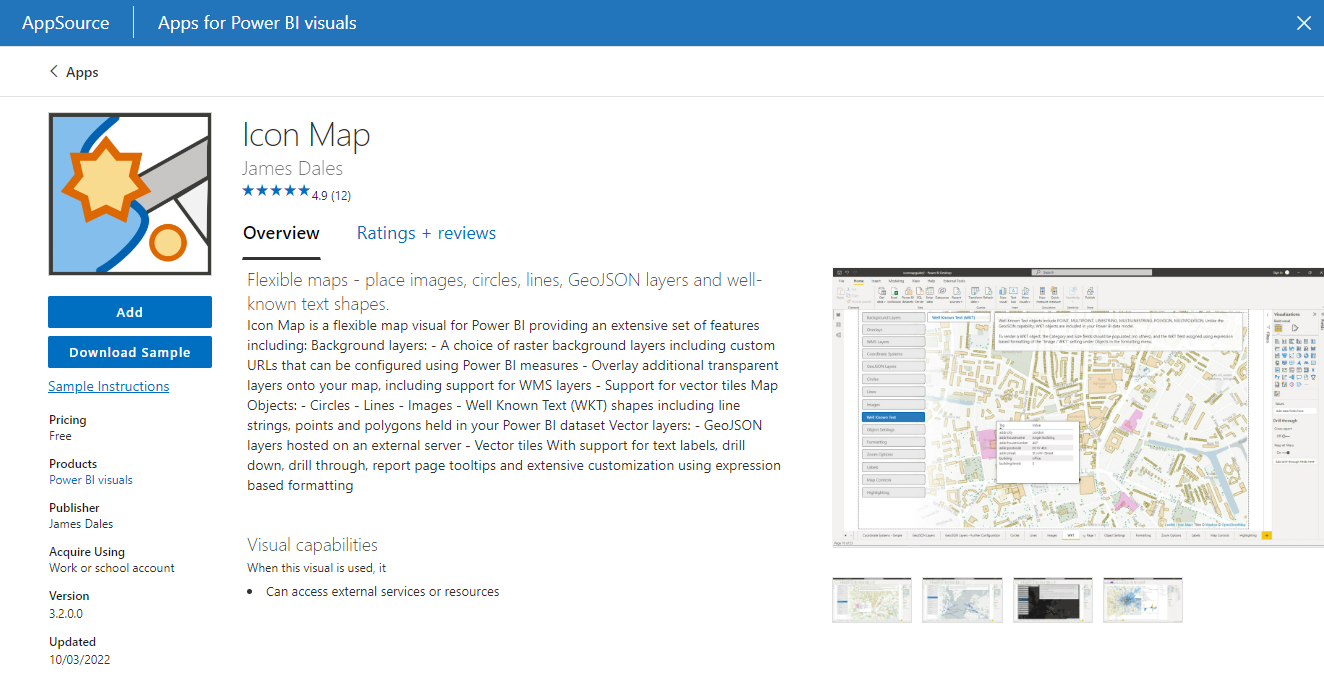This screenshot has height=675, width=1324.
Task: Click the Quick measure icon
Action: coord(1053,292)
